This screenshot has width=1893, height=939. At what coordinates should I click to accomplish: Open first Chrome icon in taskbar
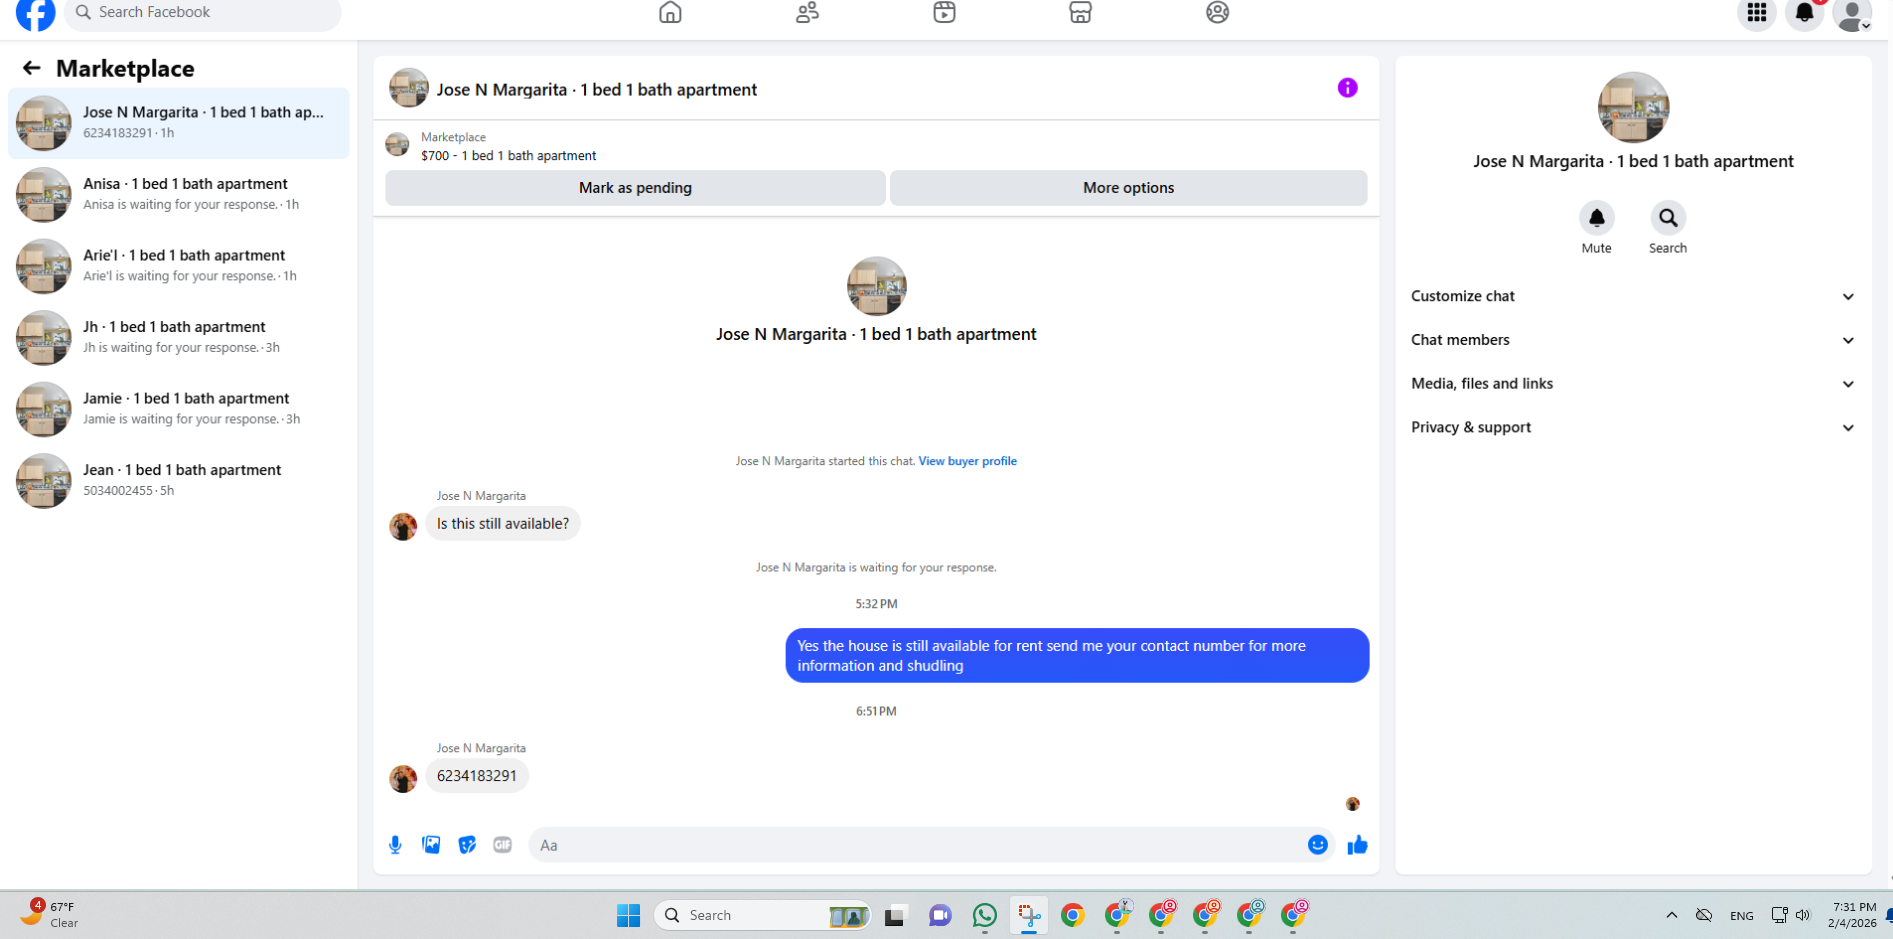[1073, 915]
